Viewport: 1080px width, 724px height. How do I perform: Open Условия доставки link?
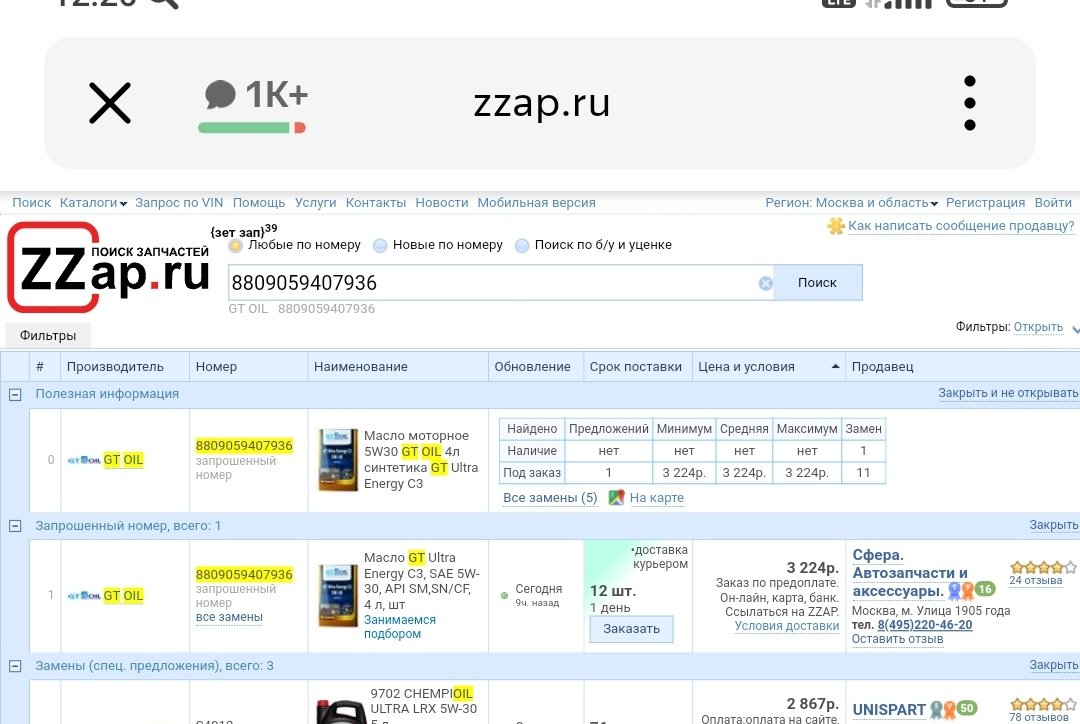point(787,626)
